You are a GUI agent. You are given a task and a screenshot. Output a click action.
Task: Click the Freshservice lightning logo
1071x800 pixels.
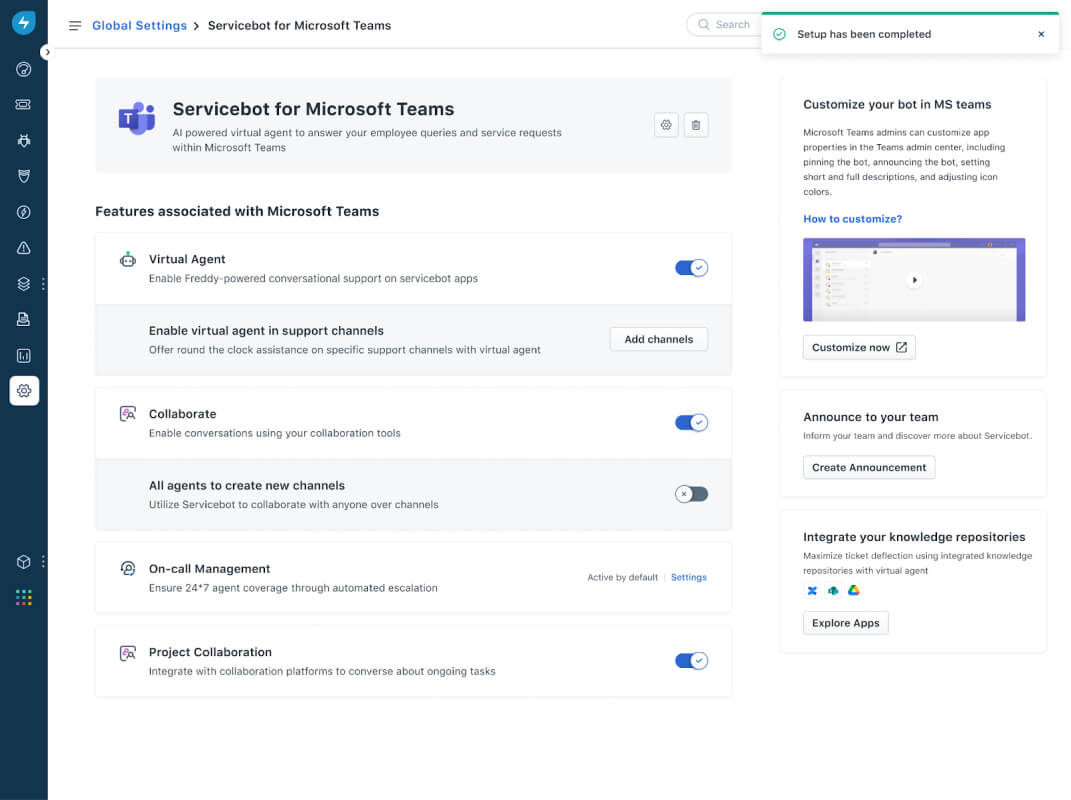coord(23,23)
